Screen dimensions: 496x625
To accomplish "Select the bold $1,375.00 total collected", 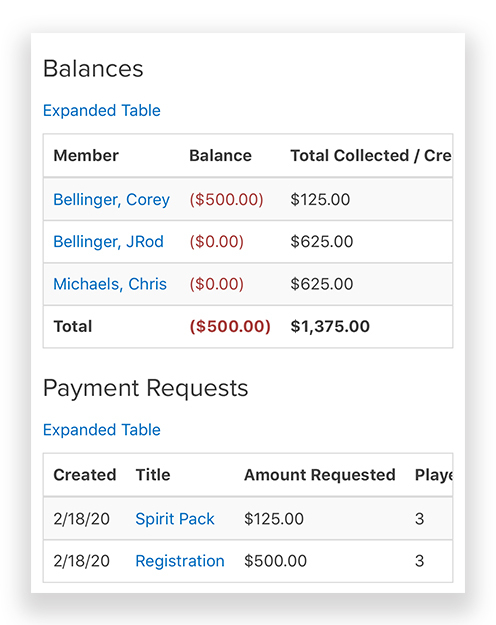I will (330, 326).
